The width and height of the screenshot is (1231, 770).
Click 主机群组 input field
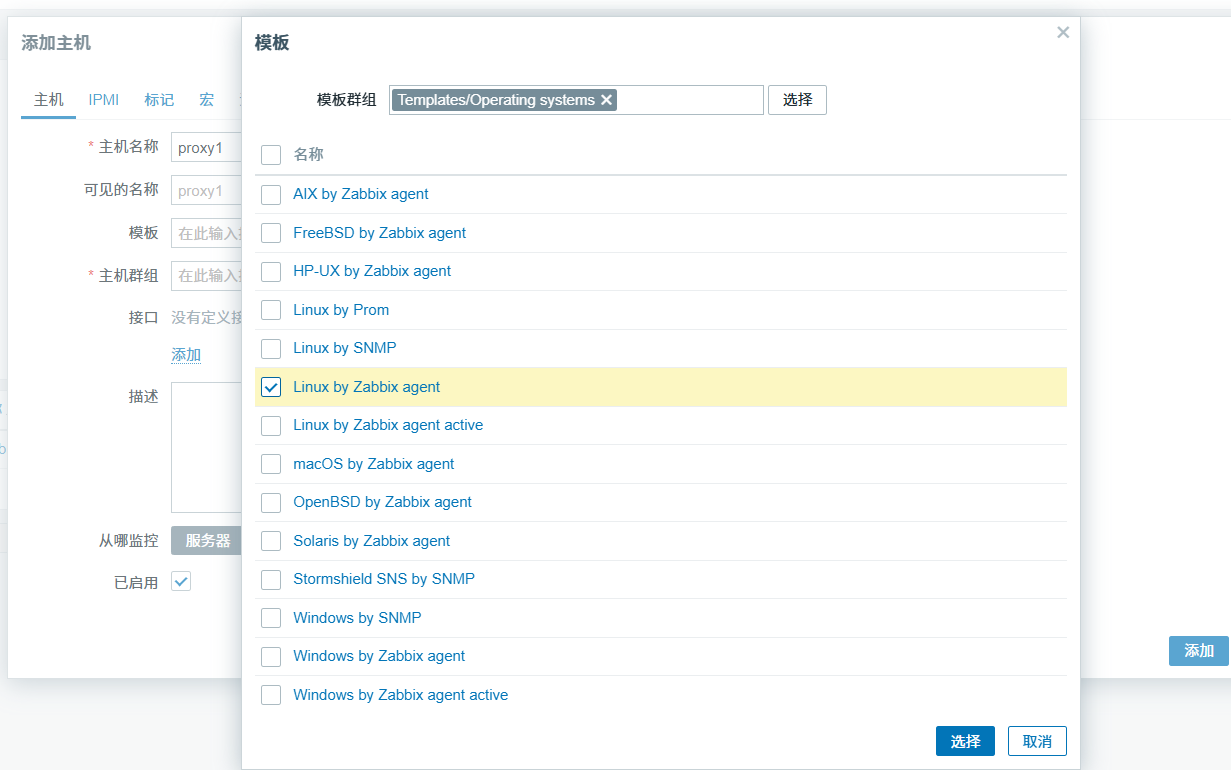coord(207,275)
